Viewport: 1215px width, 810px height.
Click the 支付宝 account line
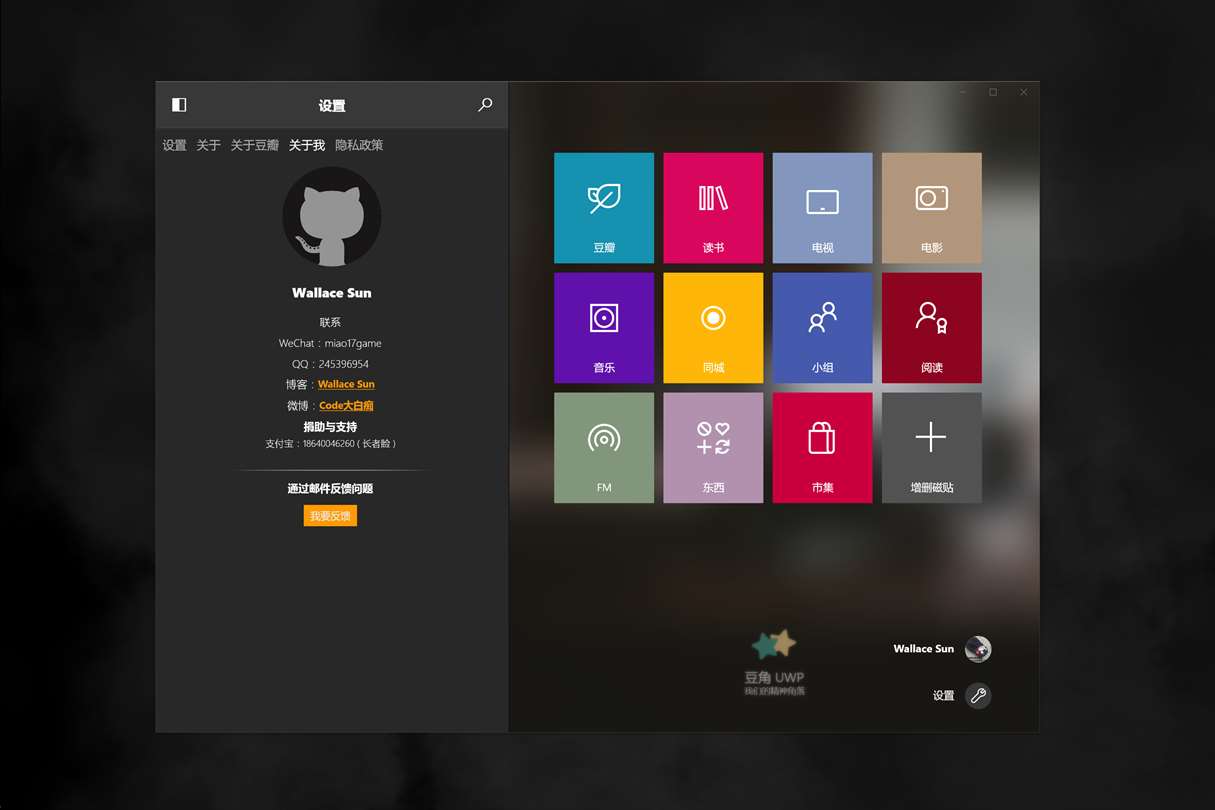click(331, 443)
